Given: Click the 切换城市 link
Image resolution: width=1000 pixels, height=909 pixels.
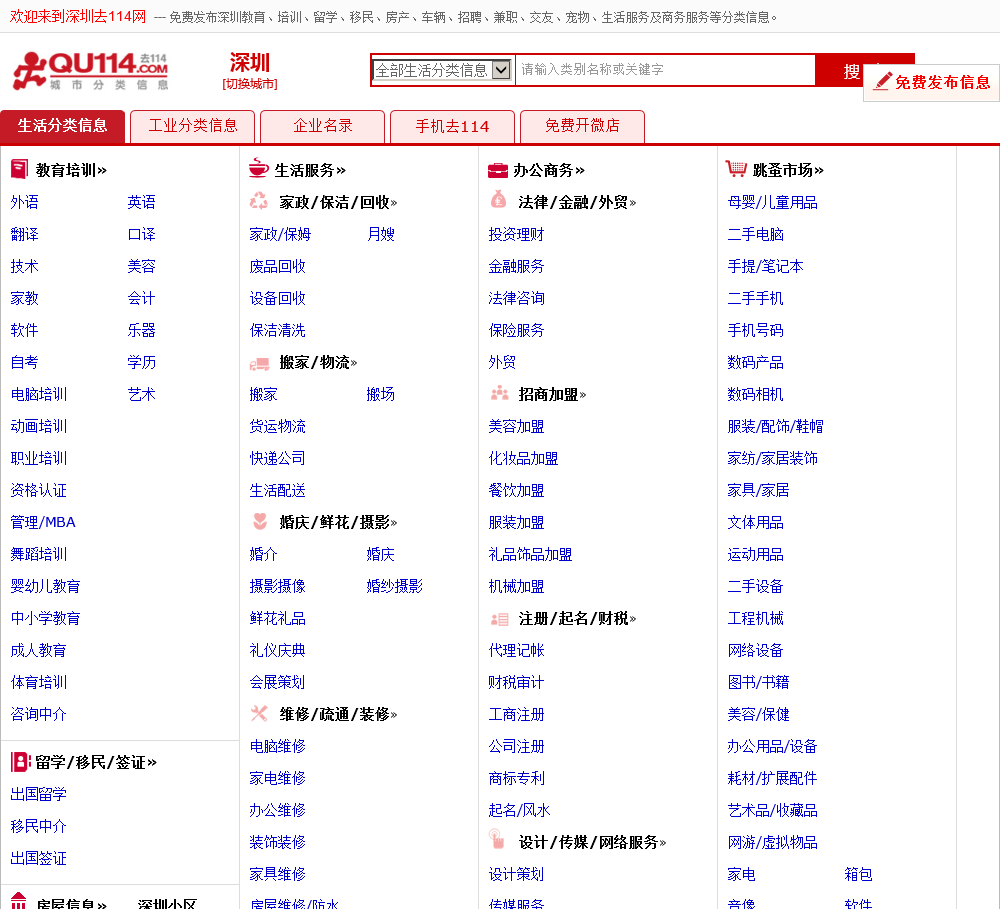Looking at the screenshot, I should coord(249,84).
